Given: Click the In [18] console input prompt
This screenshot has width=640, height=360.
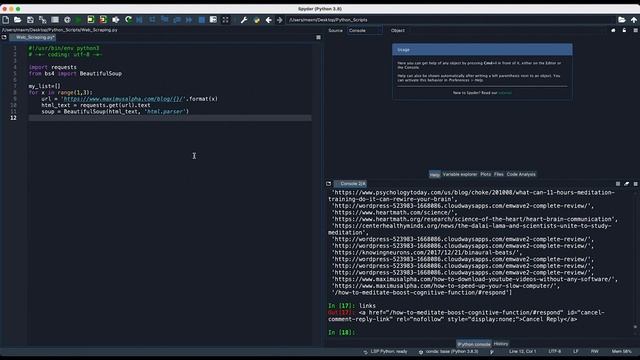Looking at the screenshot, I should (x=342, y=332).
